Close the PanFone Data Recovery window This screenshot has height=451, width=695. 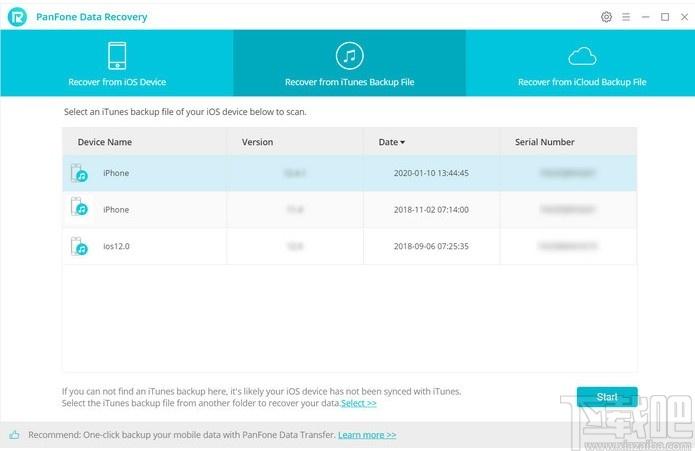[x=684, y=17]
